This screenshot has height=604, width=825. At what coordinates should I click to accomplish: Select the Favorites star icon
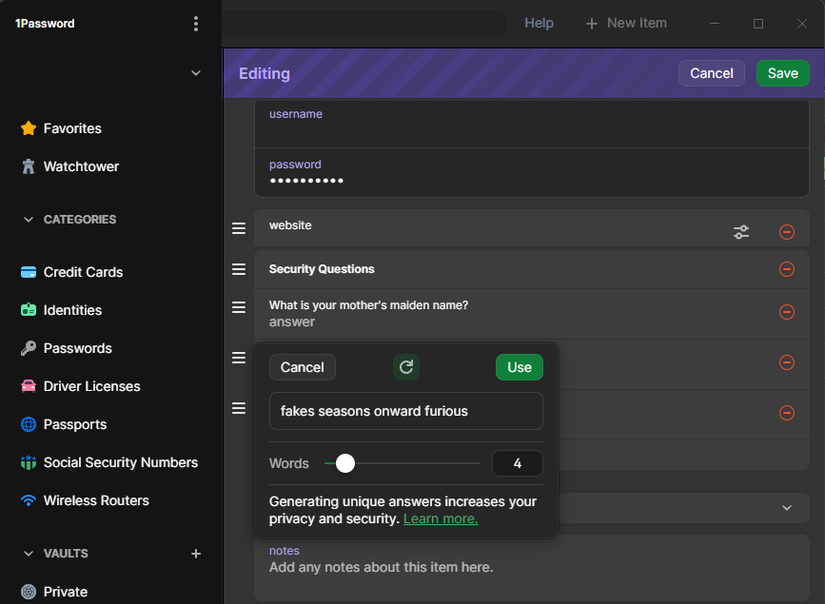pos(28,128)
